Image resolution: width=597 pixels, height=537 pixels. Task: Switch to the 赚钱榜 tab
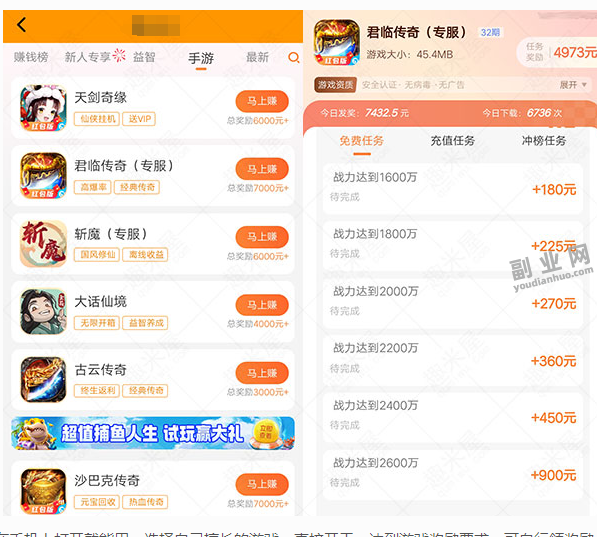(x=31, y=57)
